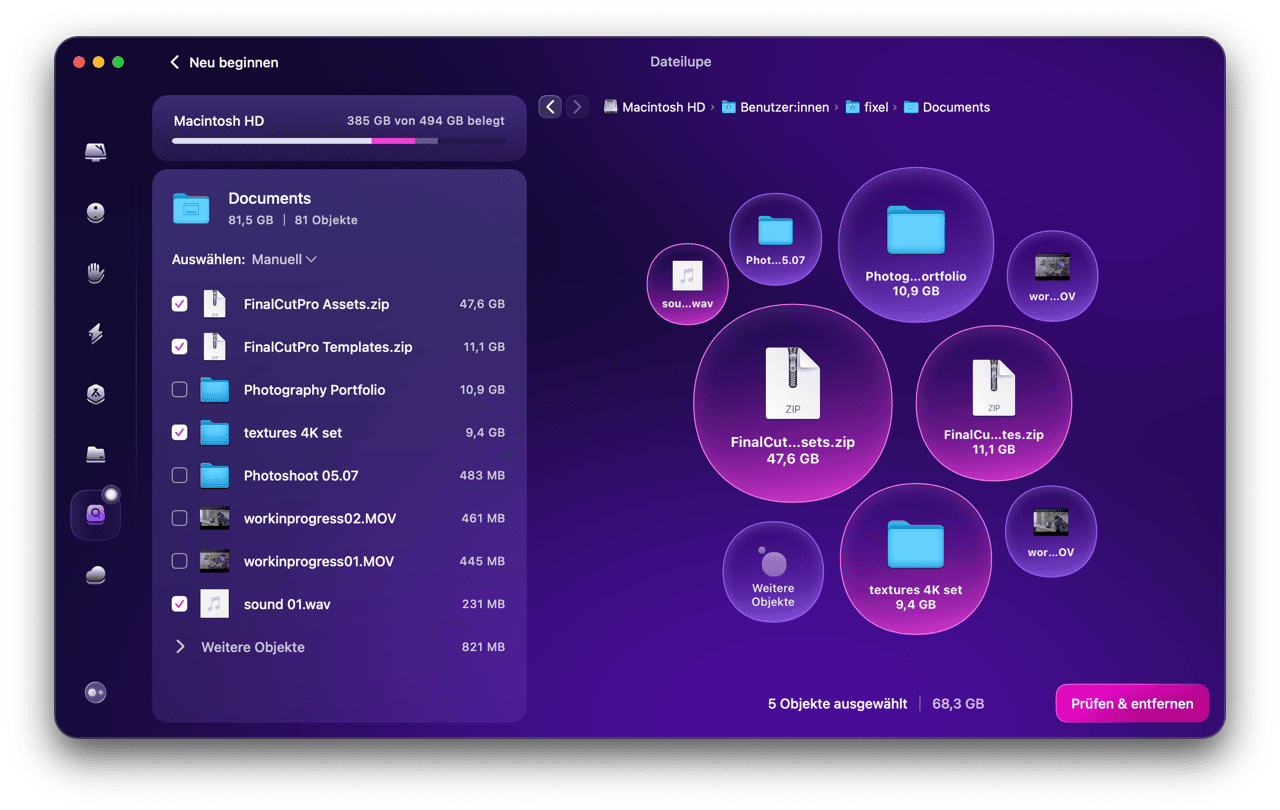Open the Applications icon in sidebar
Screen dimensions: 1280x810
coord(96,394)
